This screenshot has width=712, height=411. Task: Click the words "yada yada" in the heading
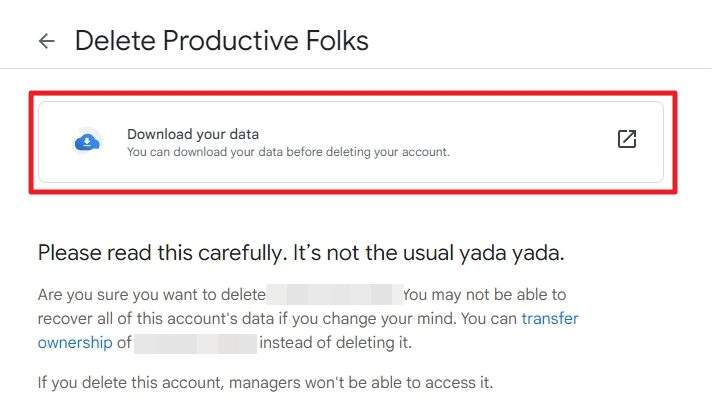pyautogui.click(x=511, y=253)
